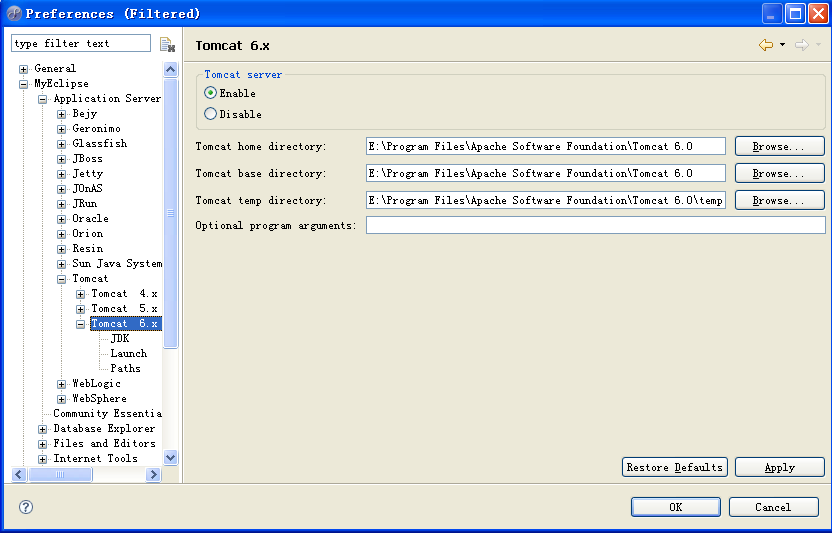
Task: Click the Tomcat base directory field
Action: point(545,173)
